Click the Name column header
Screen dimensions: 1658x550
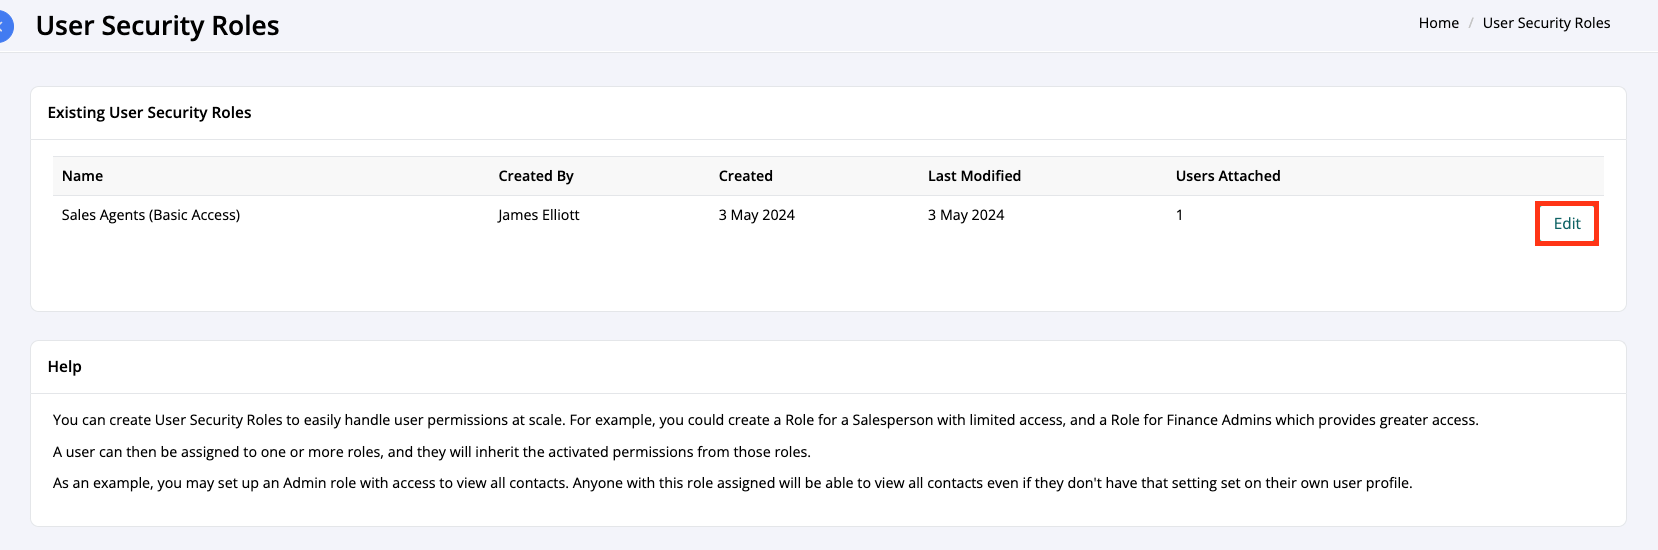point(82,176)
